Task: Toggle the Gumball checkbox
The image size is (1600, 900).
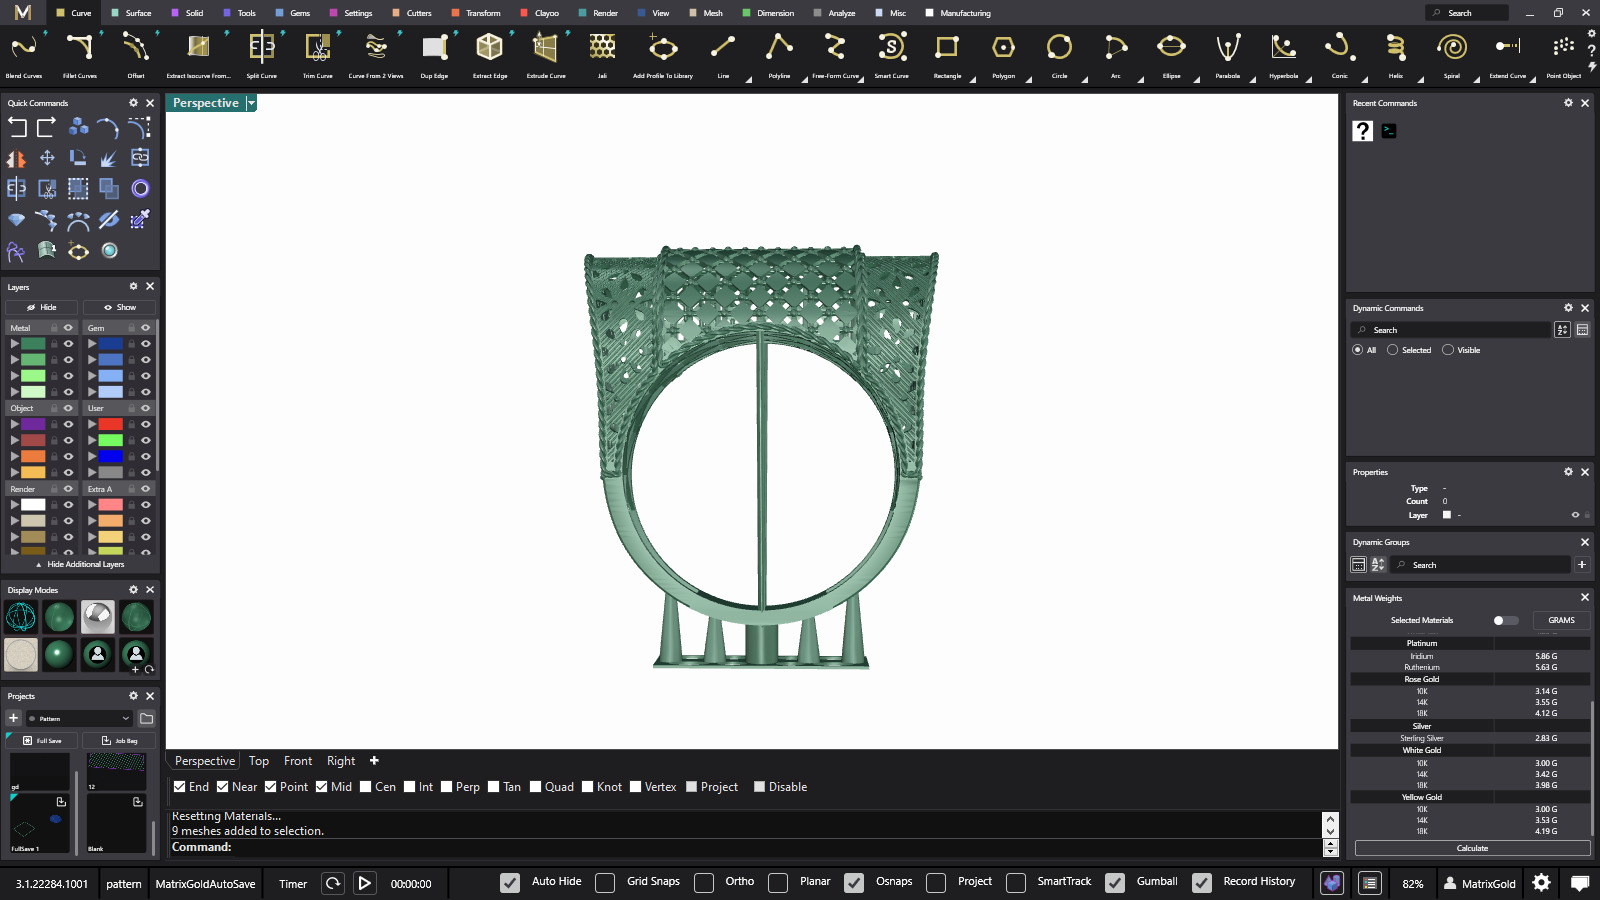Action: 1115,883
